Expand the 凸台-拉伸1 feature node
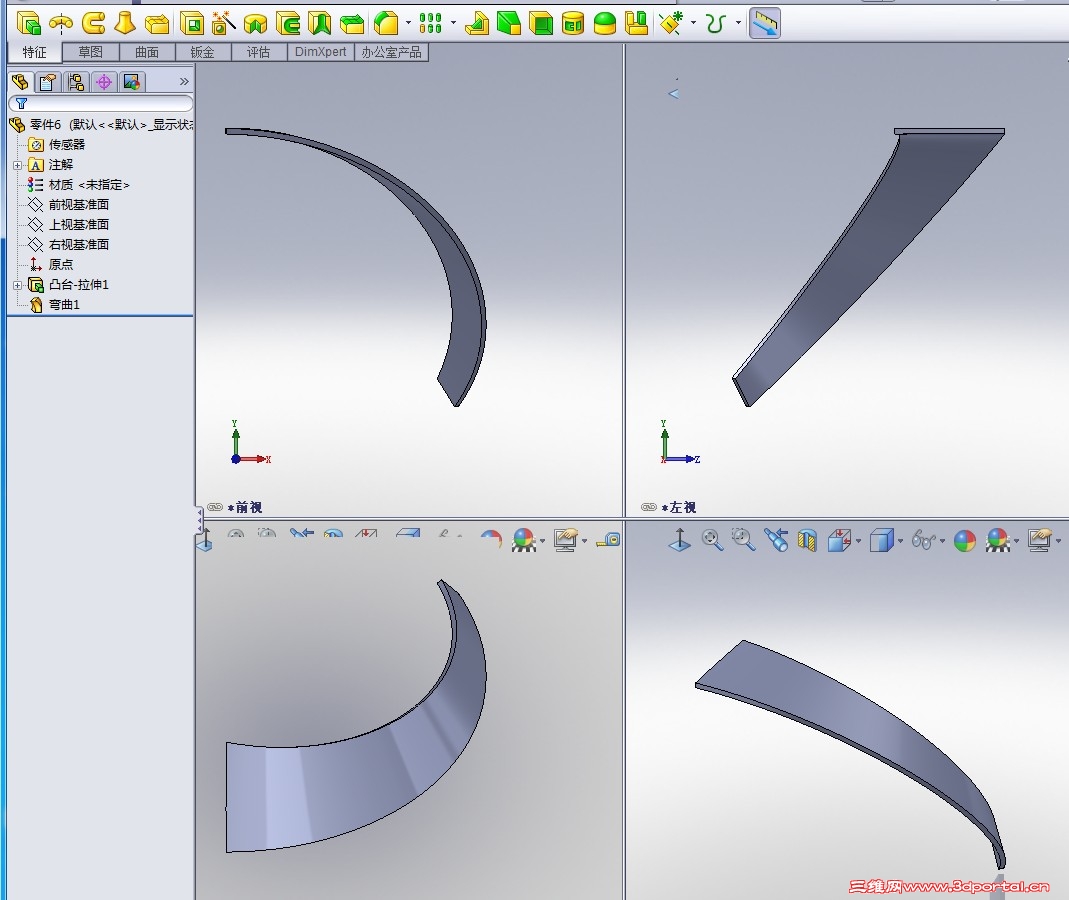The image size is (1069, 900). (18, 285)
